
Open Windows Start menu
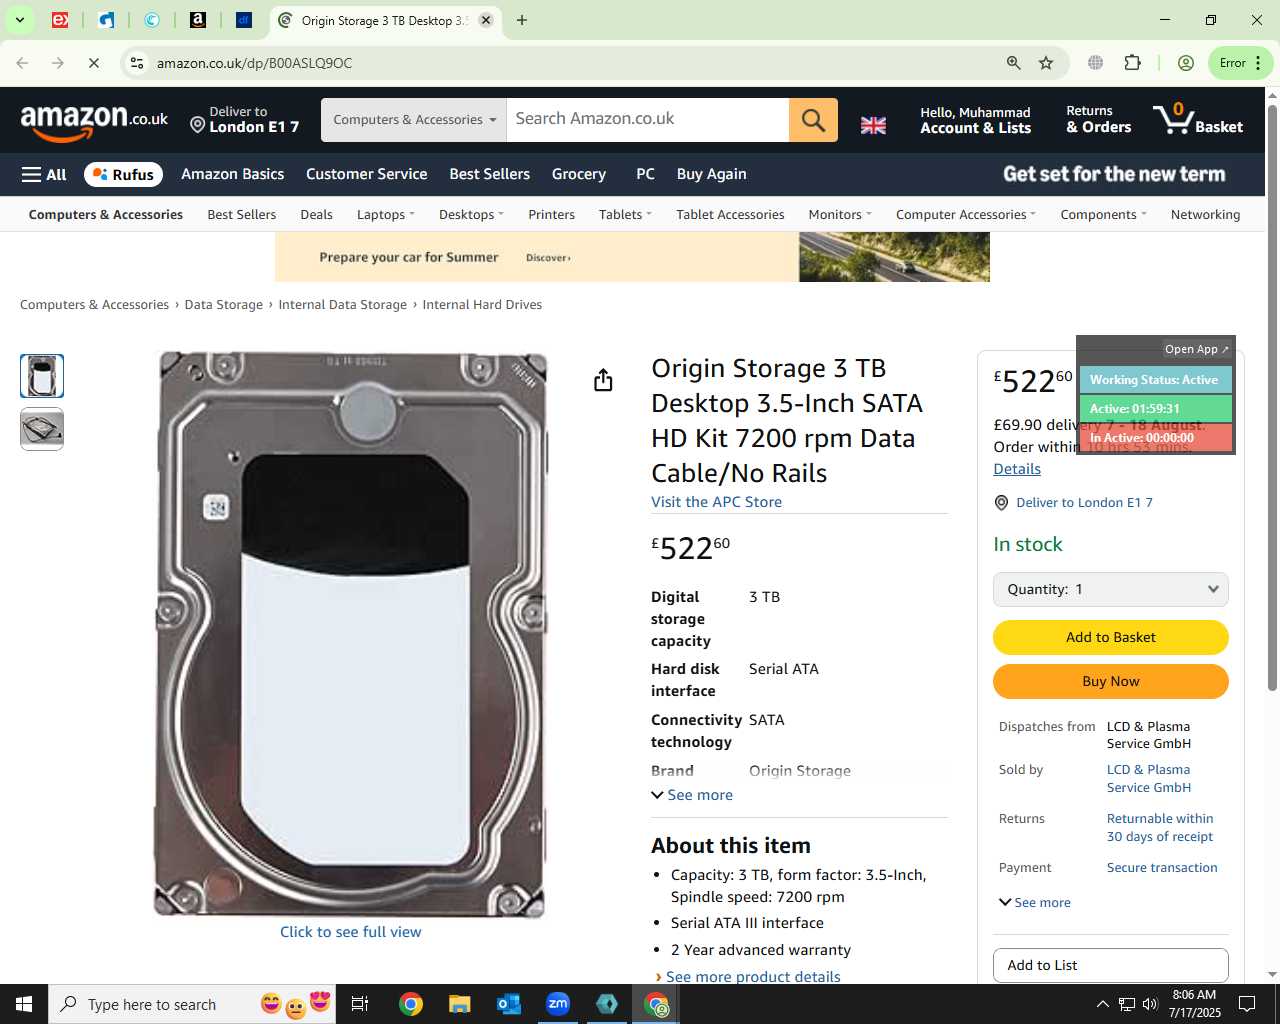pos(24,1004)
